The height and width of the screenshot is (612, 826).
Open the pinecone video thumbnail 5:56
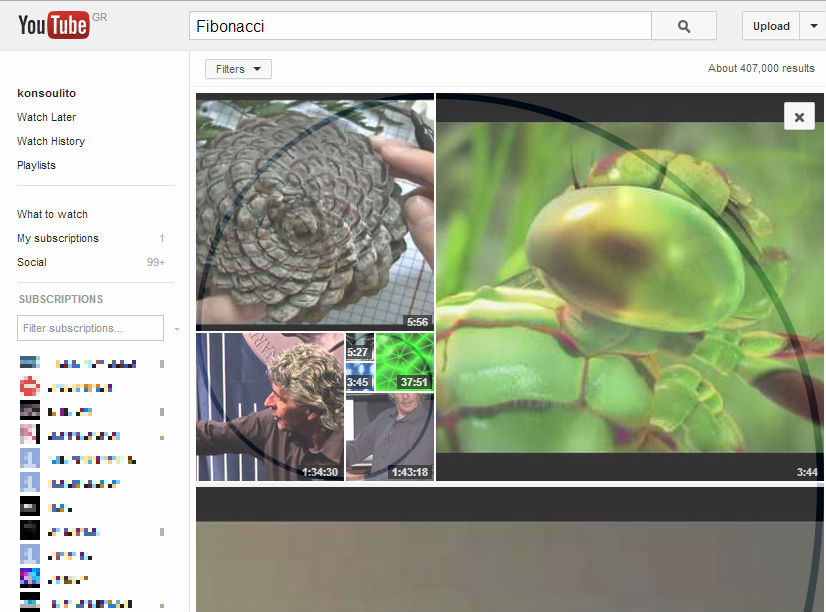[315, 212]
